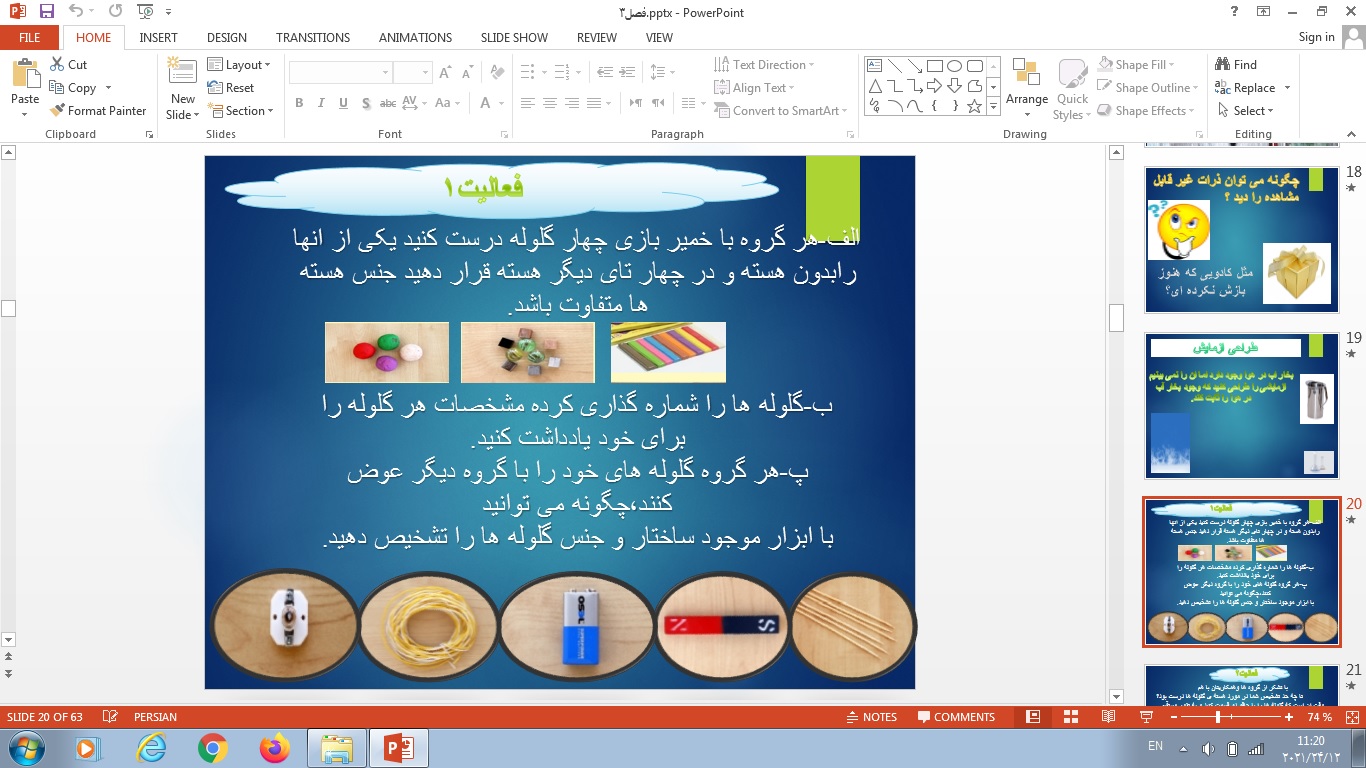The width and height of the screenshot is (1366, 768).
Task: Select slide 19 thumbnail
Action: coord(1241,407)
